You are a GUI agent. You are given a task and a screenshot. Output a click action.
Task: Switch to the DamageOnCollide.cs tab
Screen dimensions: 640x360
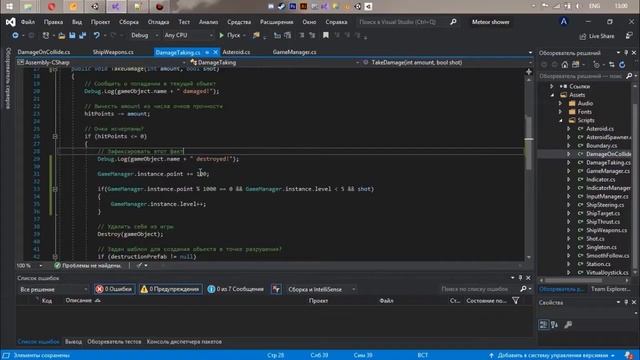[x=44, y=52]
